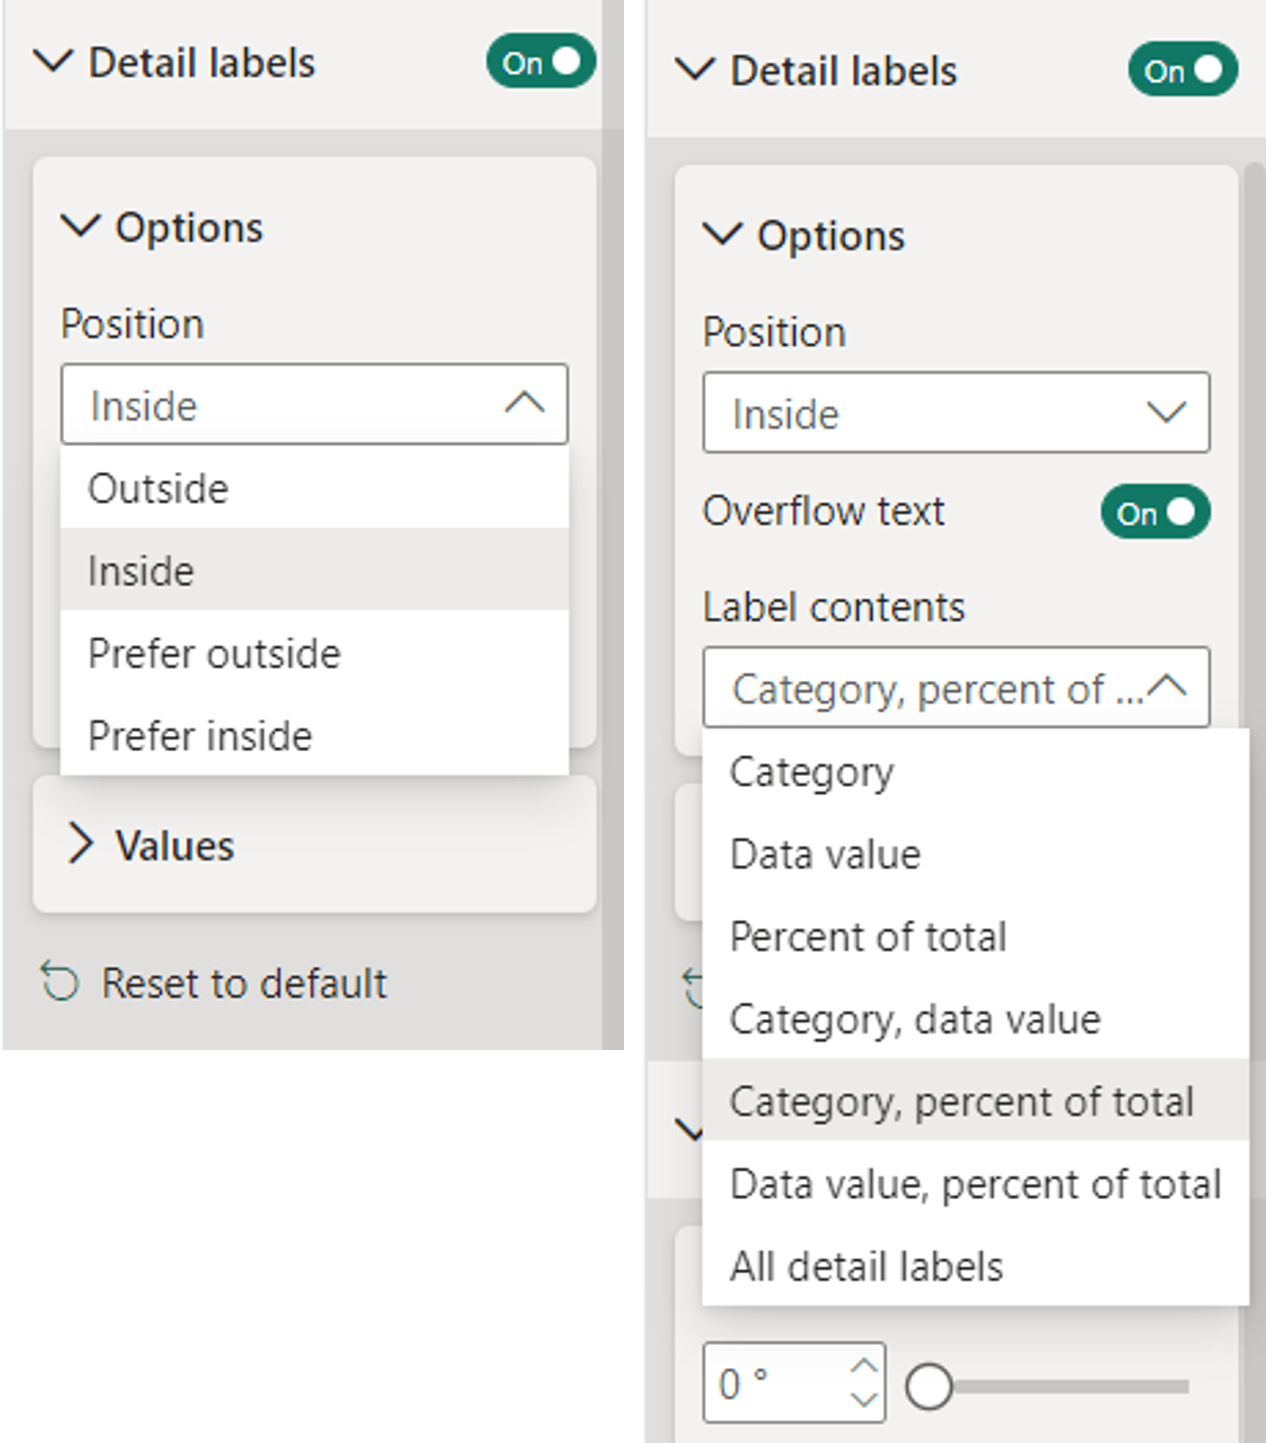
Task: Select Prefer inside from the position list
Action: (200, 736)
